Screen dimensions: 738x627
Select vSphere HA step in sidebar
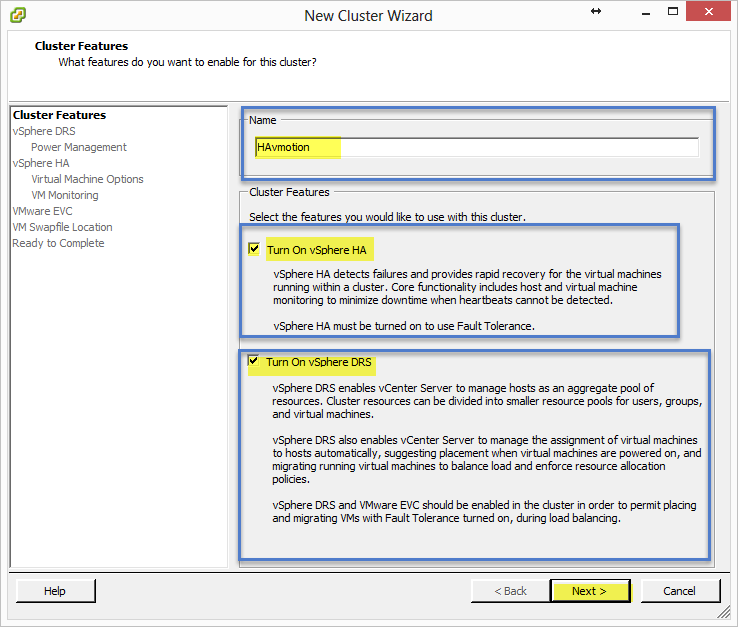click(x=41, y=163)
